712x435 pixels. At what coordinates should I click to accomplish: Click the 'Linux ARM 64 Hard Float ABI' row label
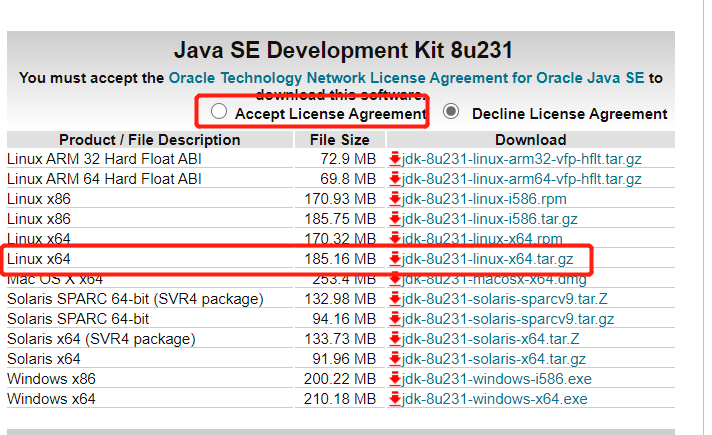tap(104, 179)
